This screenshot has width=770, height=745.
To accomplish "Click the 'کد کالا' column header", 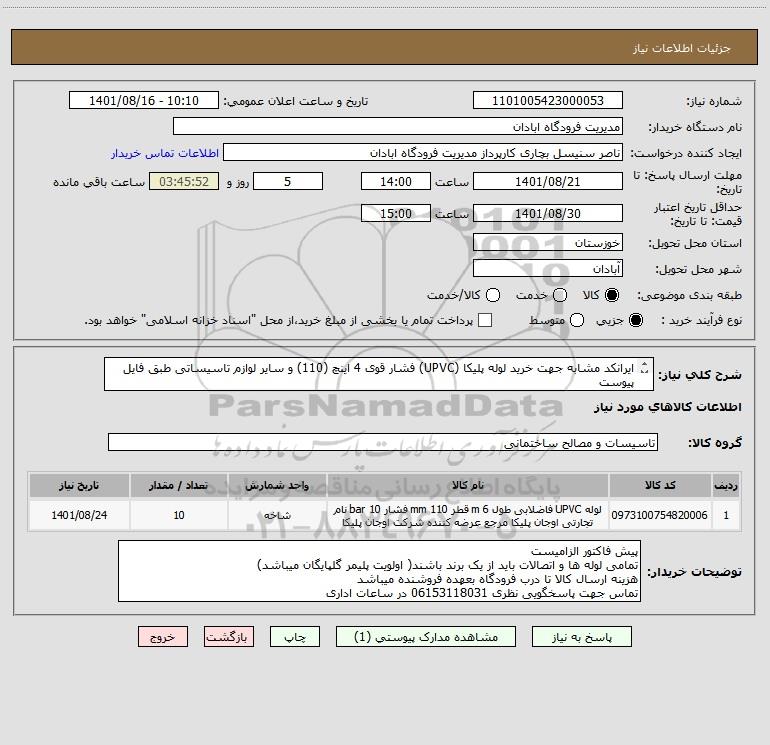I will (660, 485).
